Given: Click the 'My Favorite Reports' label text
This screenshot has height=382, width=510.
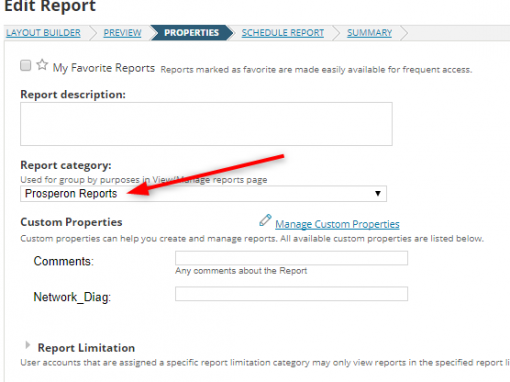Looking at the screenshot, I should [x=104, y=68].
